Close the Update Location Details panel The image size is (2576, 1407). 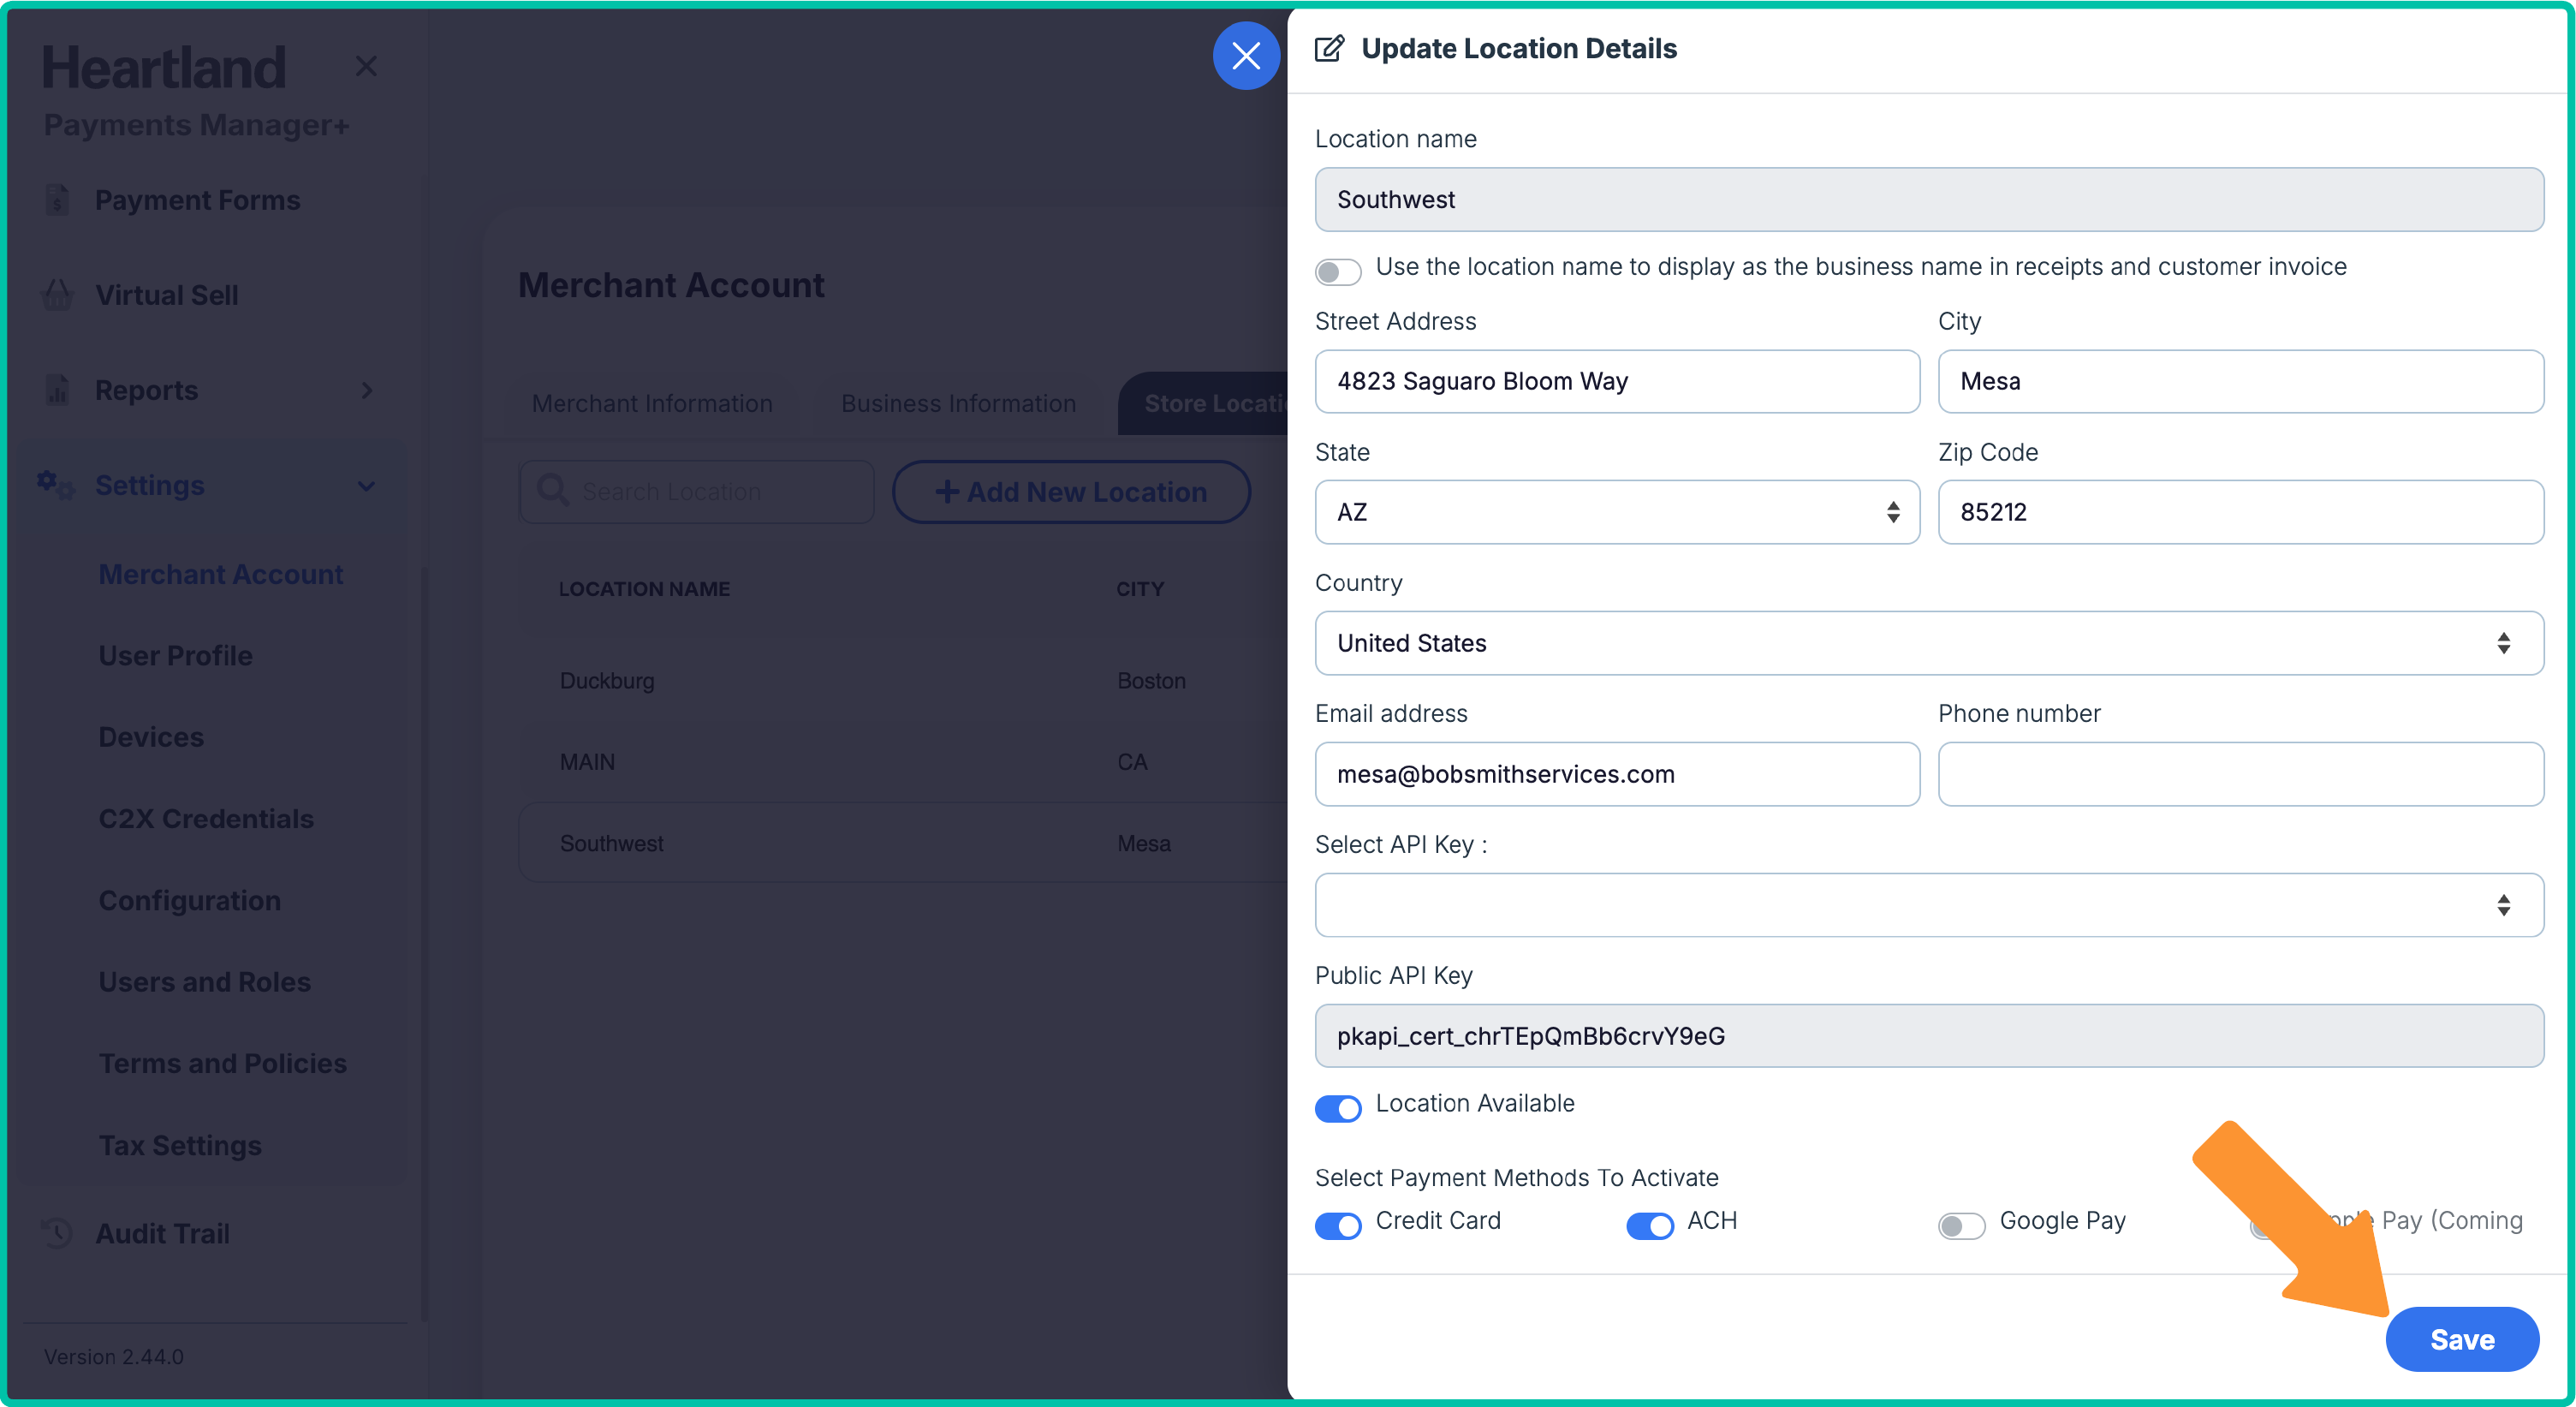pyautogui.click(x=1245, y=56)
